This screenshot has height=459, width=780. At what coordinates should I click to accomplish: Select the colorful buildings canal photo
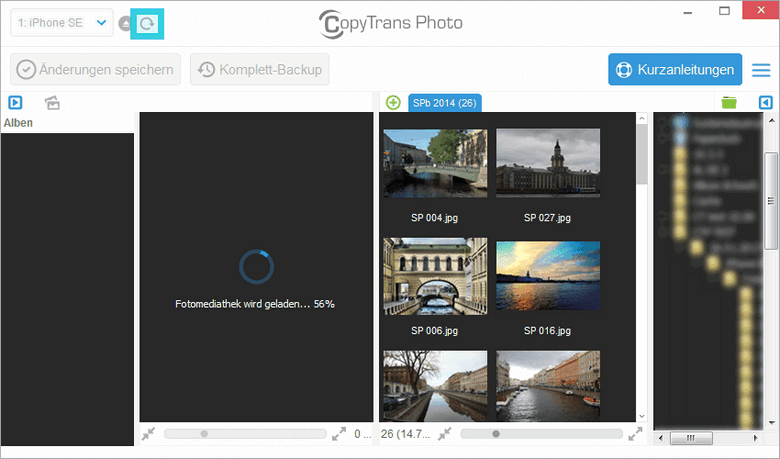tap(548, 386)
